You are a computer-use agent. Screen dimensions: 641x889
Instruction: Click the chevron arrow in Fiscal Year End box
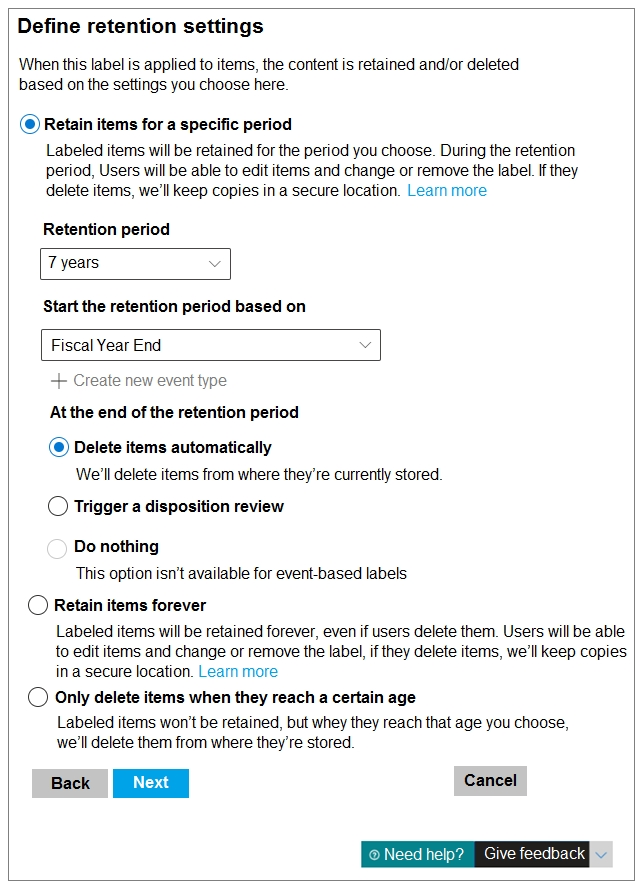coord(364,346)
